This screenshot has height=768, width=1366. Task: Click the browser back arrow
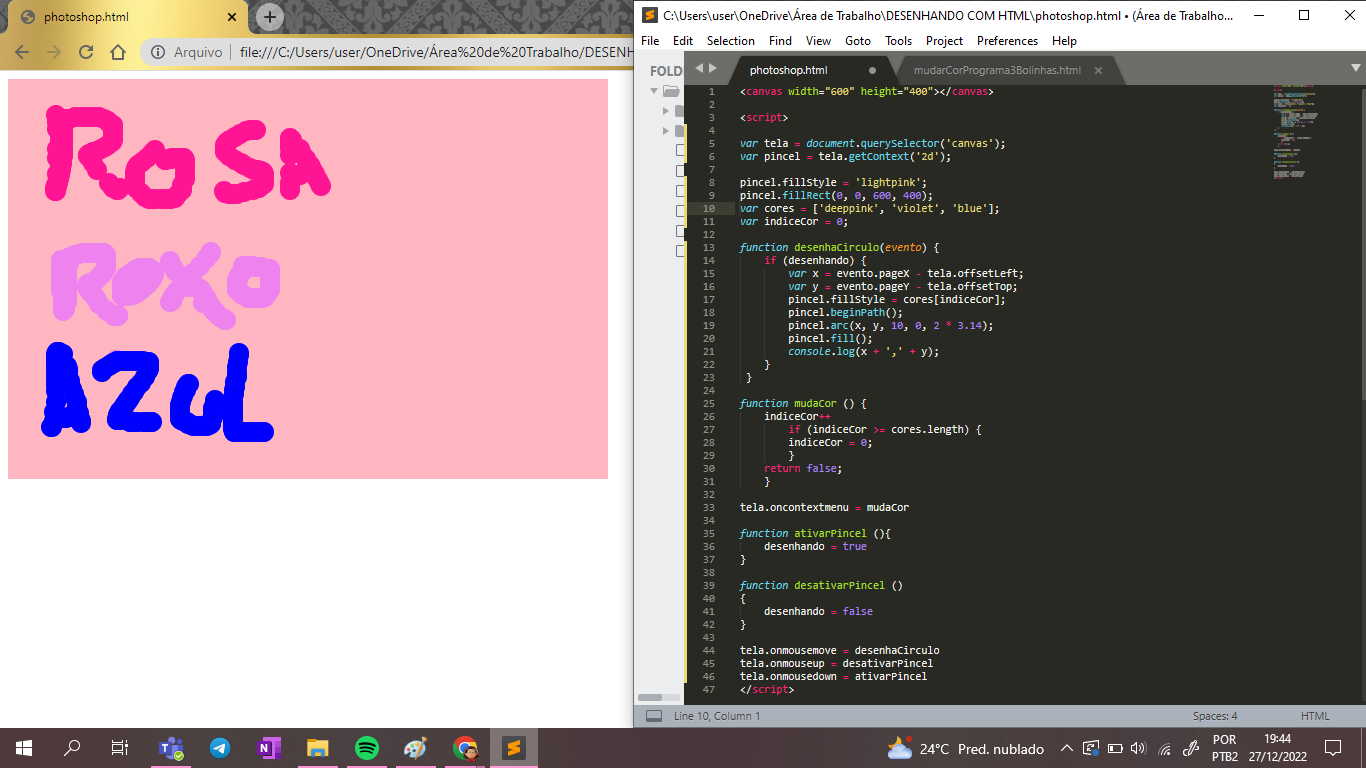pyautogui.click(x=22, y=52)
